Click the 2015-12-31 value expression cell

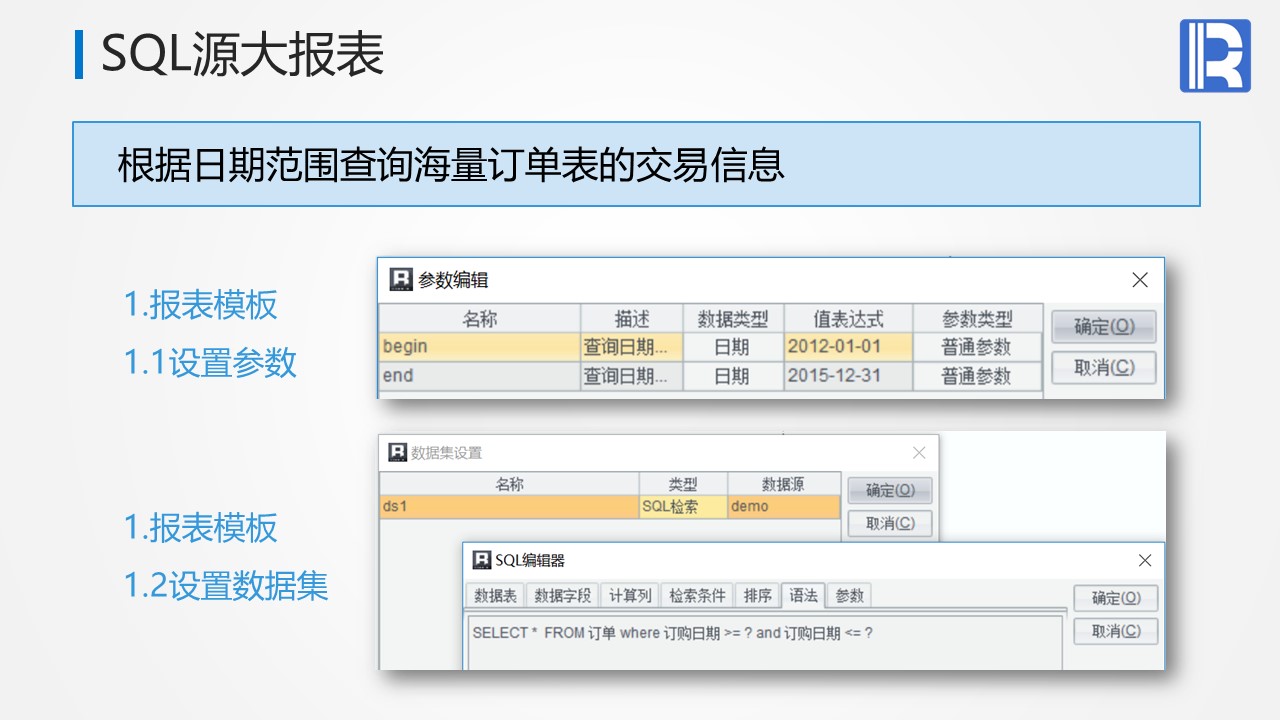click(847, 376)
